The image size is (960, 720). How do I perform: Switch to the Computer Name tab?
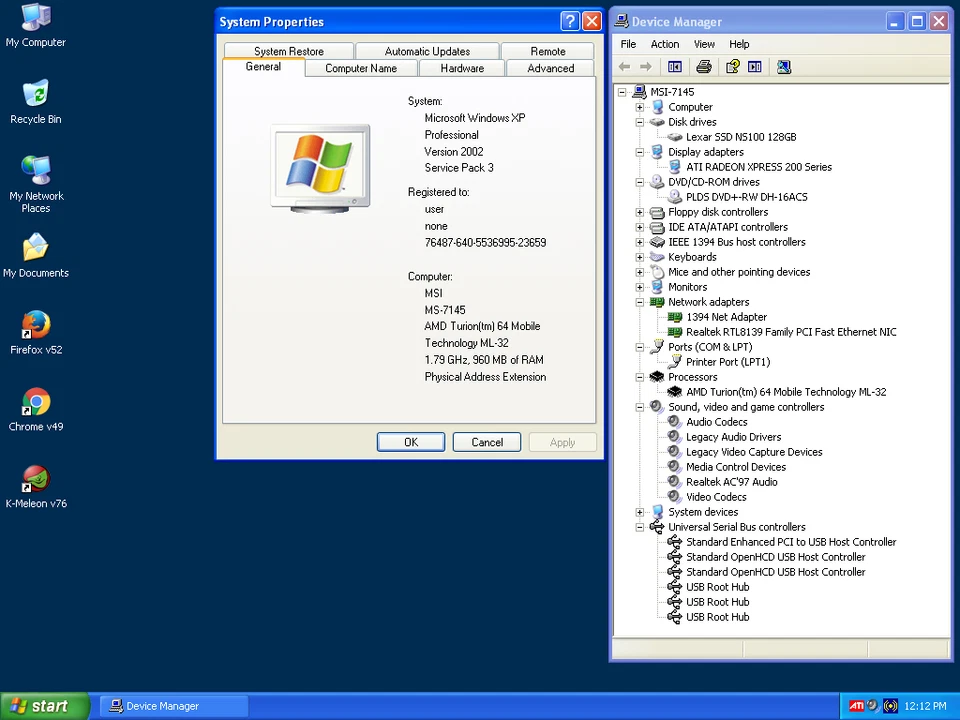click(x=360, y=68)
